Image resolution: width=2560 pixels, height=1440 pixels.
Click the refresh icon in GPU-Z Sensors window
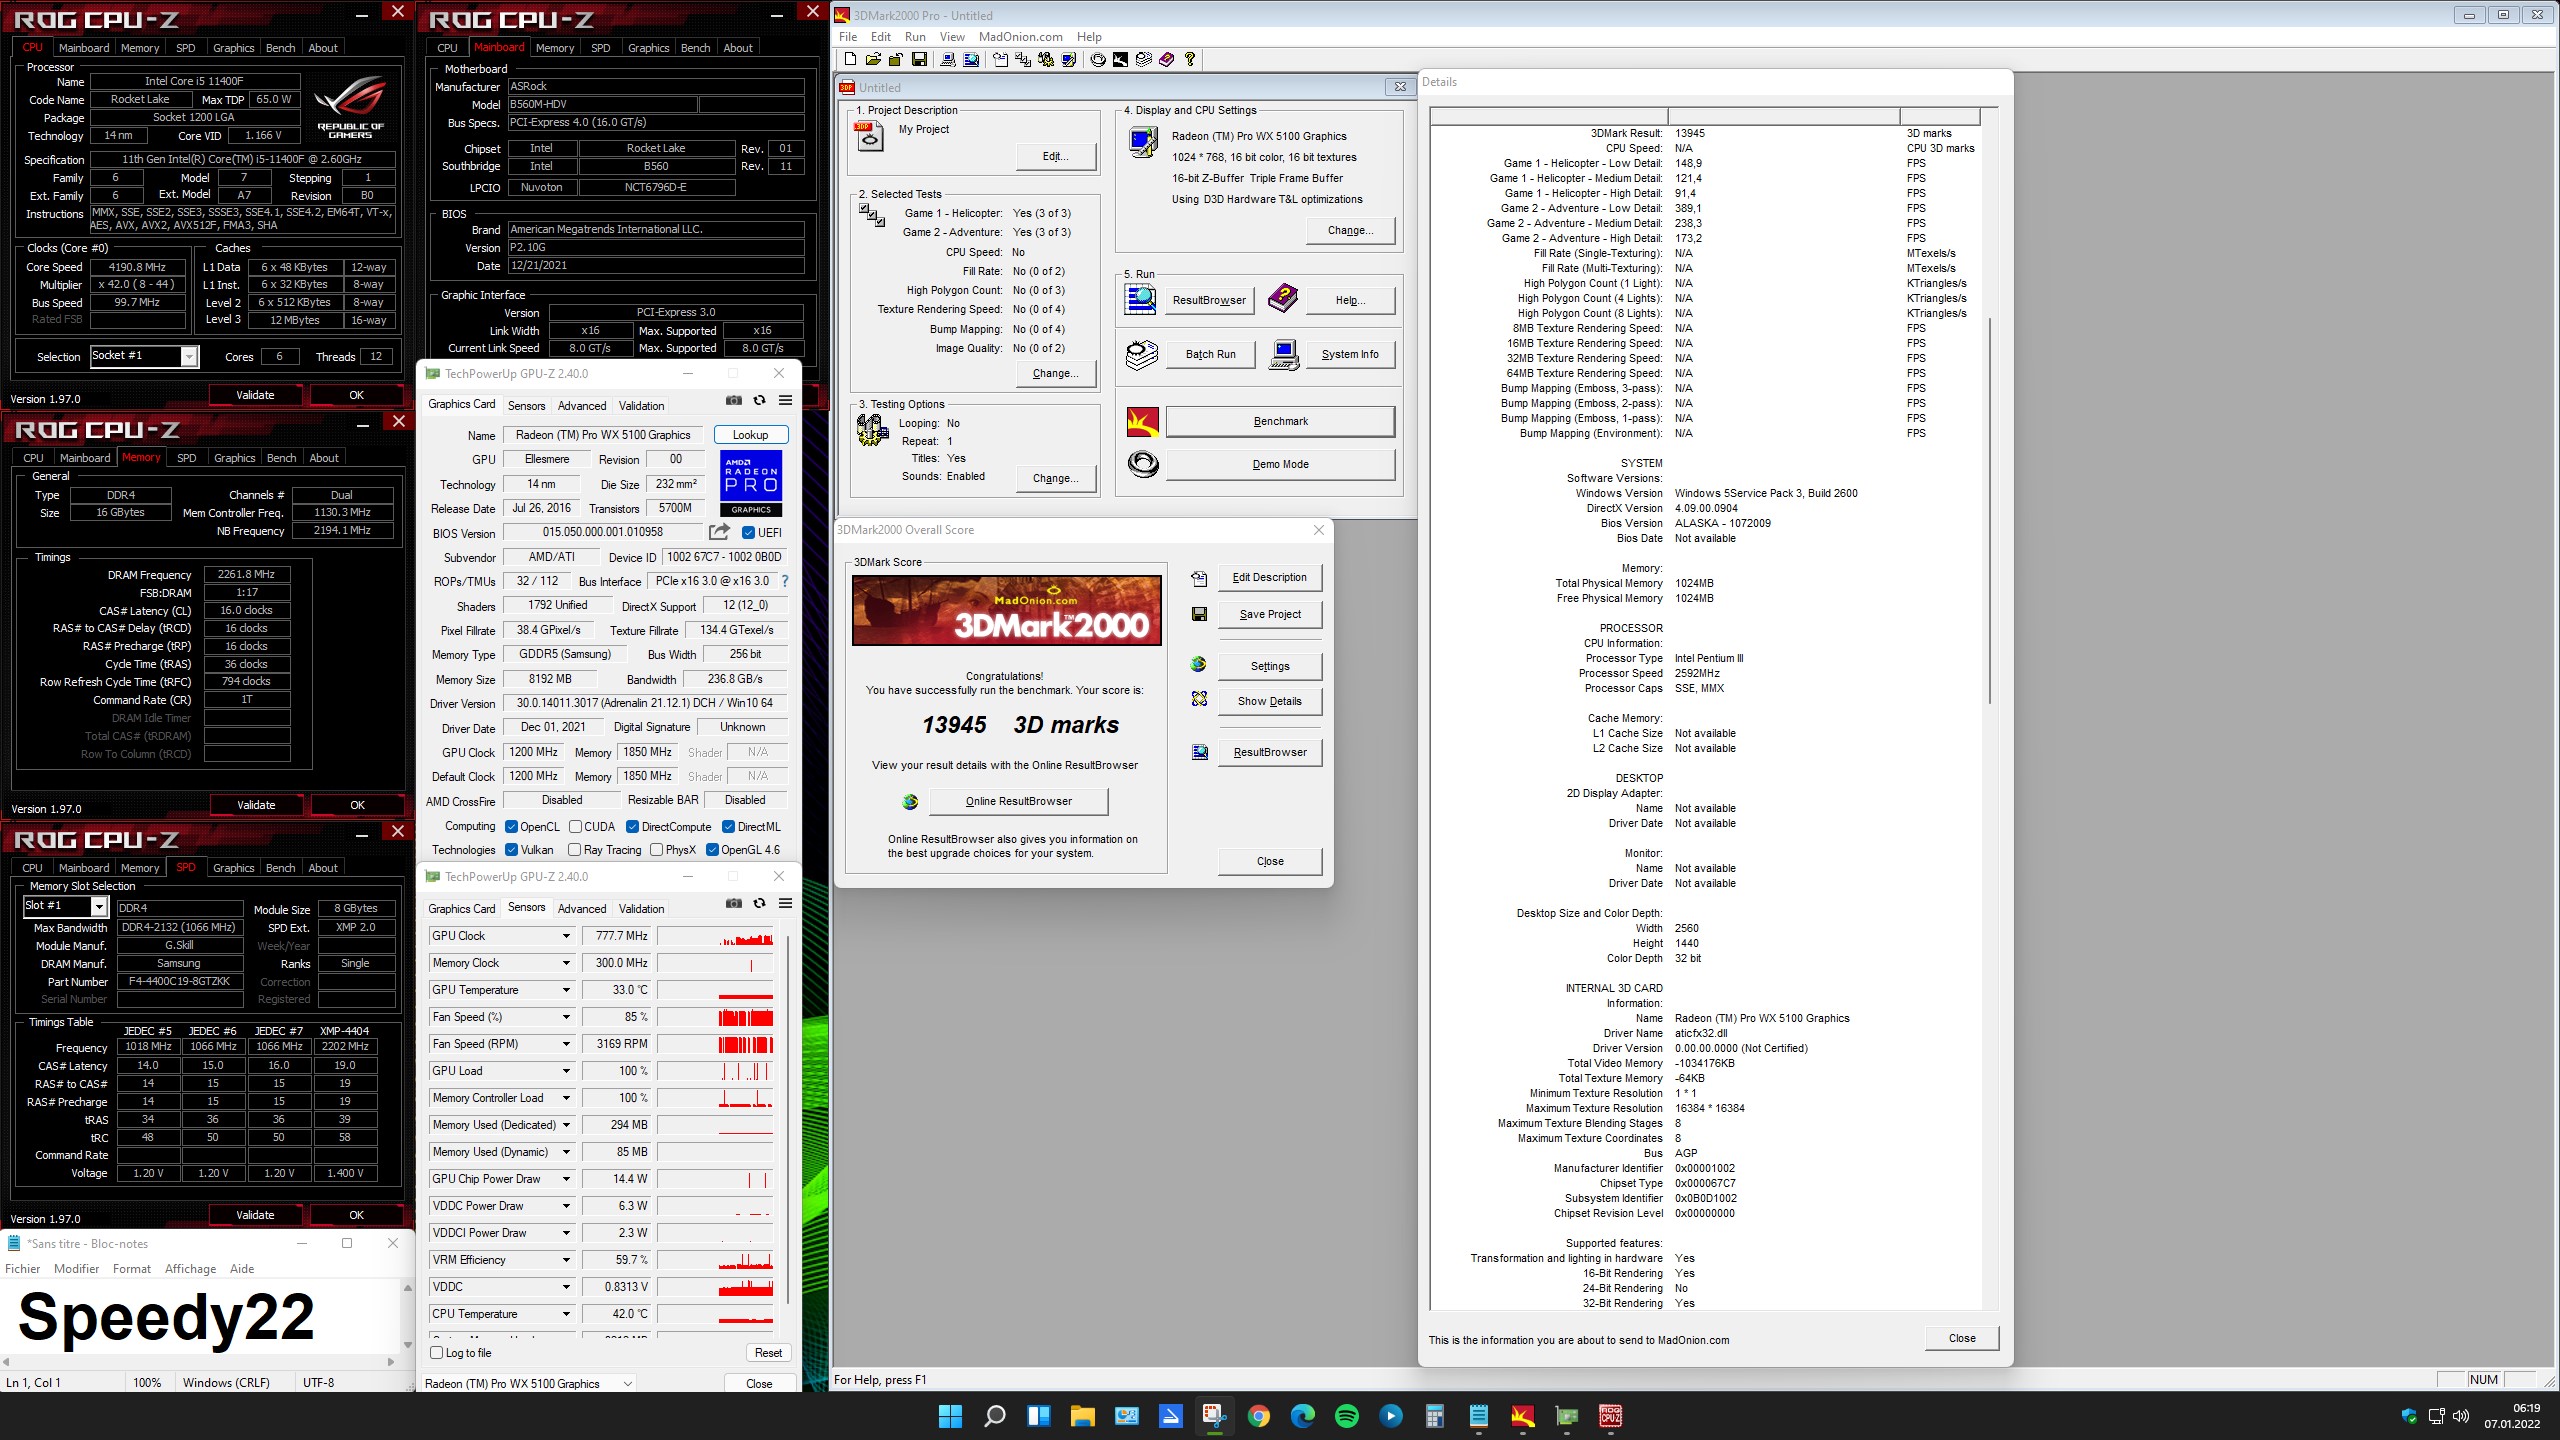[x=760, y=904]
